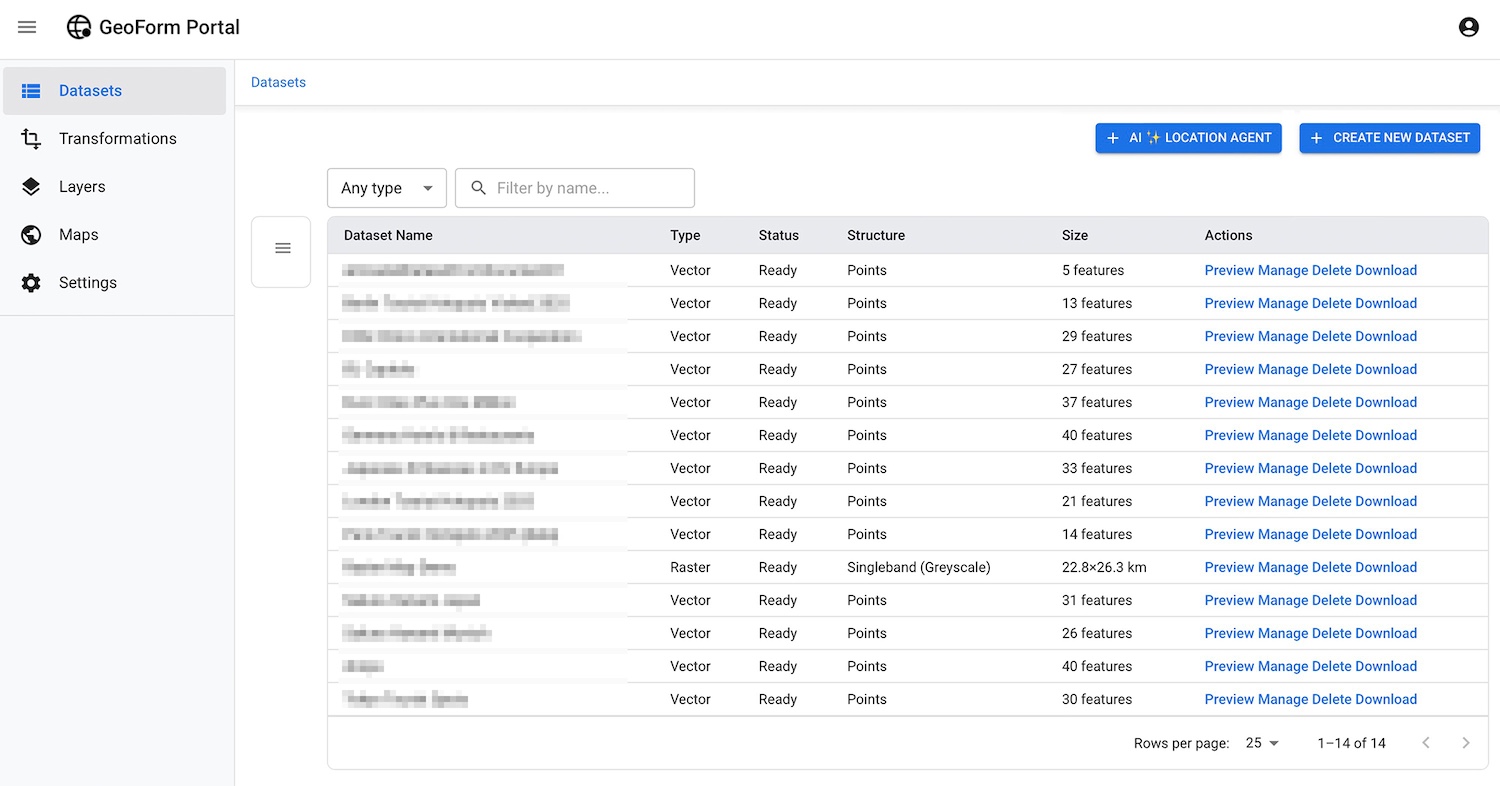Click the AI Location Agent button

[1188, 138]
